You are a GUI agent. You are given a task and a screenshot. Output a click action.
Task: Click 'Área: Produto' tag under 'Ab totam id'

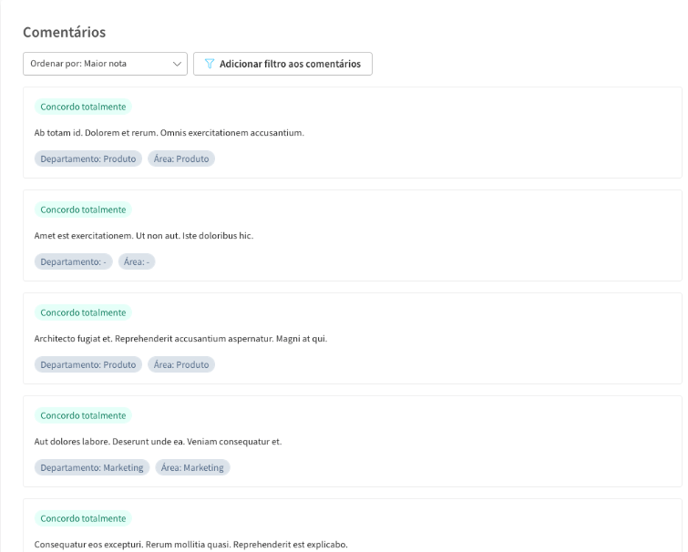[181, 159]
